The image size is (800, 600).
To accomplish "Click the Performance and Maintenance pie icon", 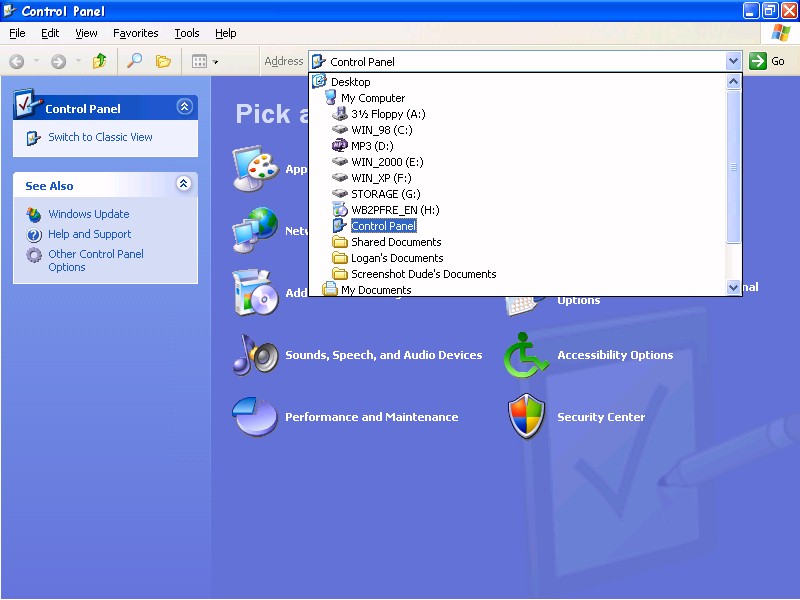I will pos(254,417).
